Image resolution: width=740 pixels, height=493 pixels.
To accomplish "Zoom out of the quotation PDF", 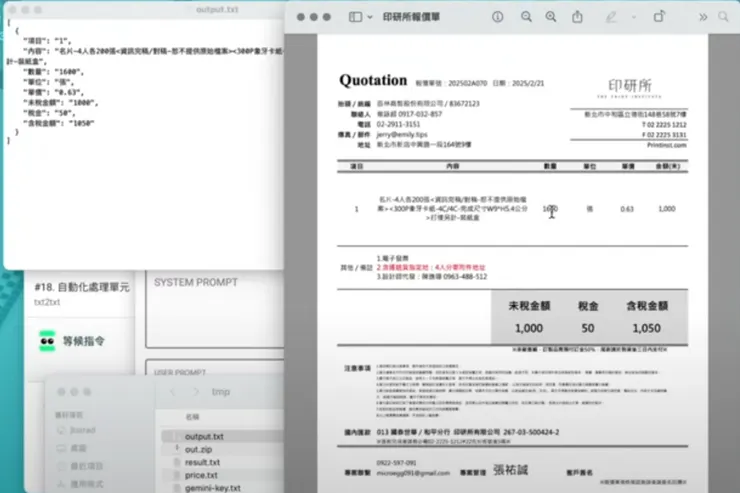I will pyautogui.click(x=526, y=17).
